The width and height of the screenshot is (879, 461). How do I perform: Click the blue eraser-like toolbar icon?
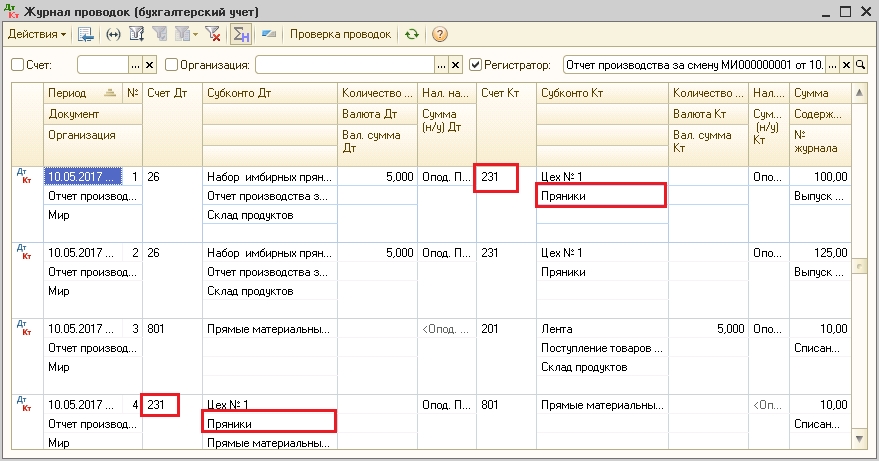269,34
